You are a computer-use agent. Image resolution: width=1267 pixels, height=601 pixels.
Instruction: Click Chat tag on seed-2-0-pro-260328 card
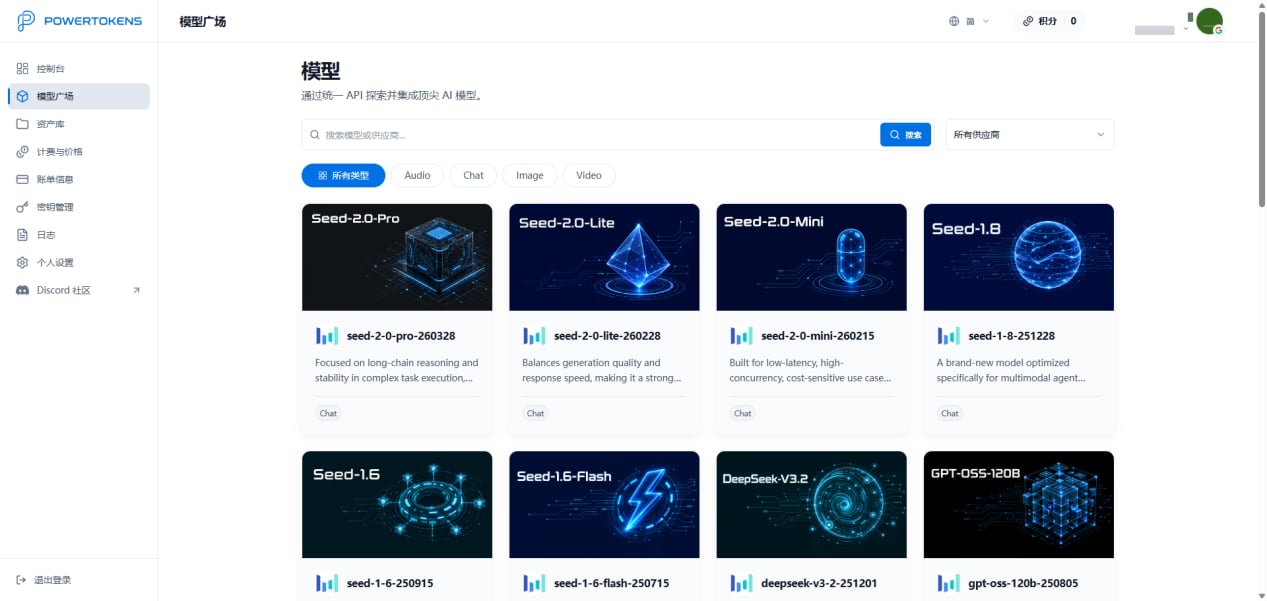[x=328, y=413]
